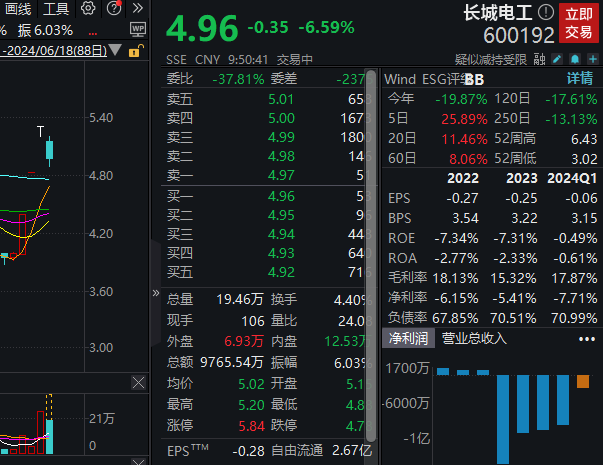Open the help question mark icon
Viewport: 603px width, 465px height.
tap(114, 8)
